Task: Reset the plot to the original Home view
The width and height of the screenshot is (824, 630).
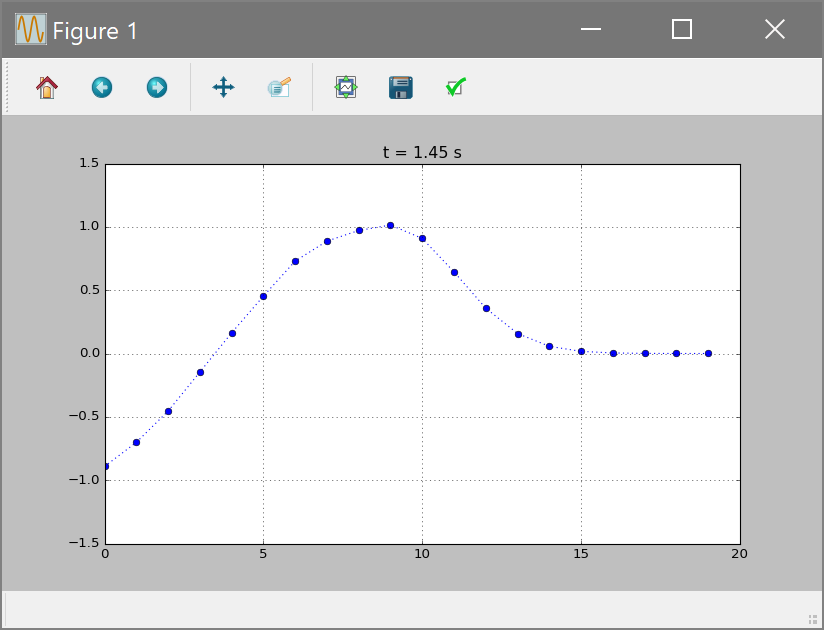Action: 47,87
